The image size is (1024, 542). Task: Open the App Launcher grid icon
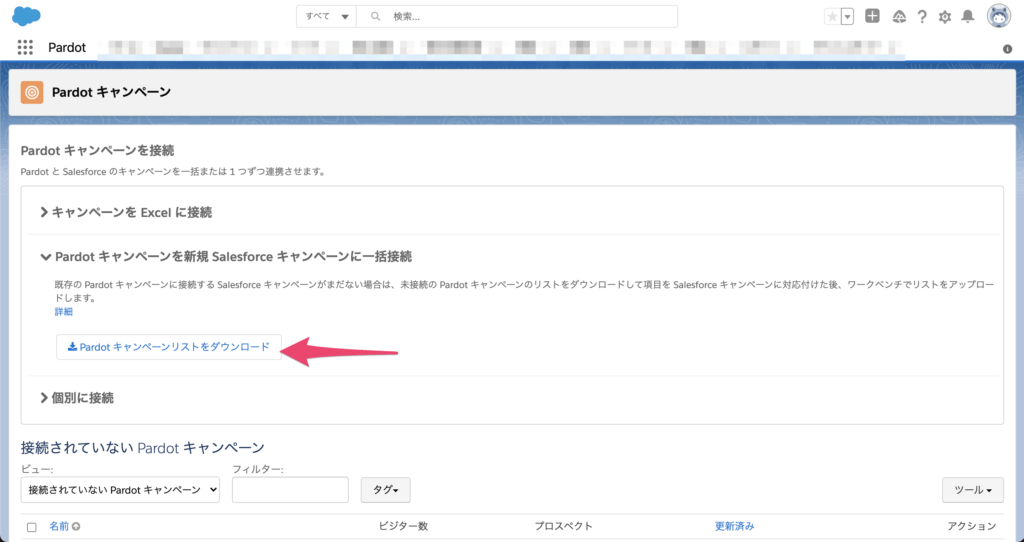25,47
